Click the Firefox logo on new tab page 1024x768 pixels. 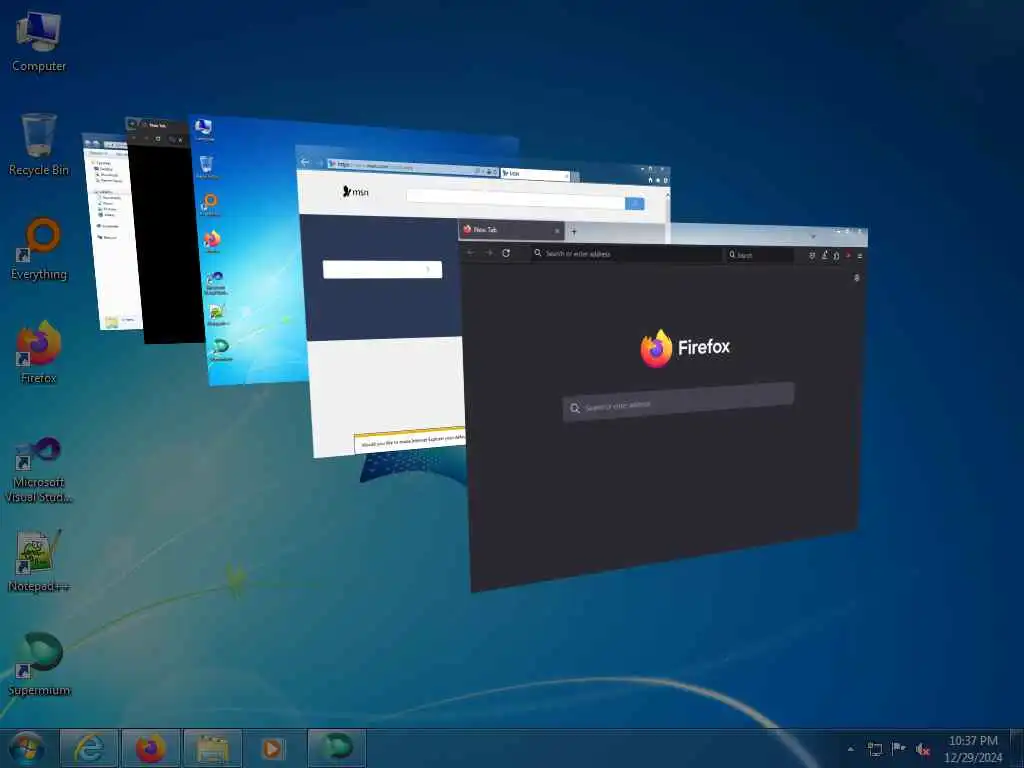click(x=685, y=348)
